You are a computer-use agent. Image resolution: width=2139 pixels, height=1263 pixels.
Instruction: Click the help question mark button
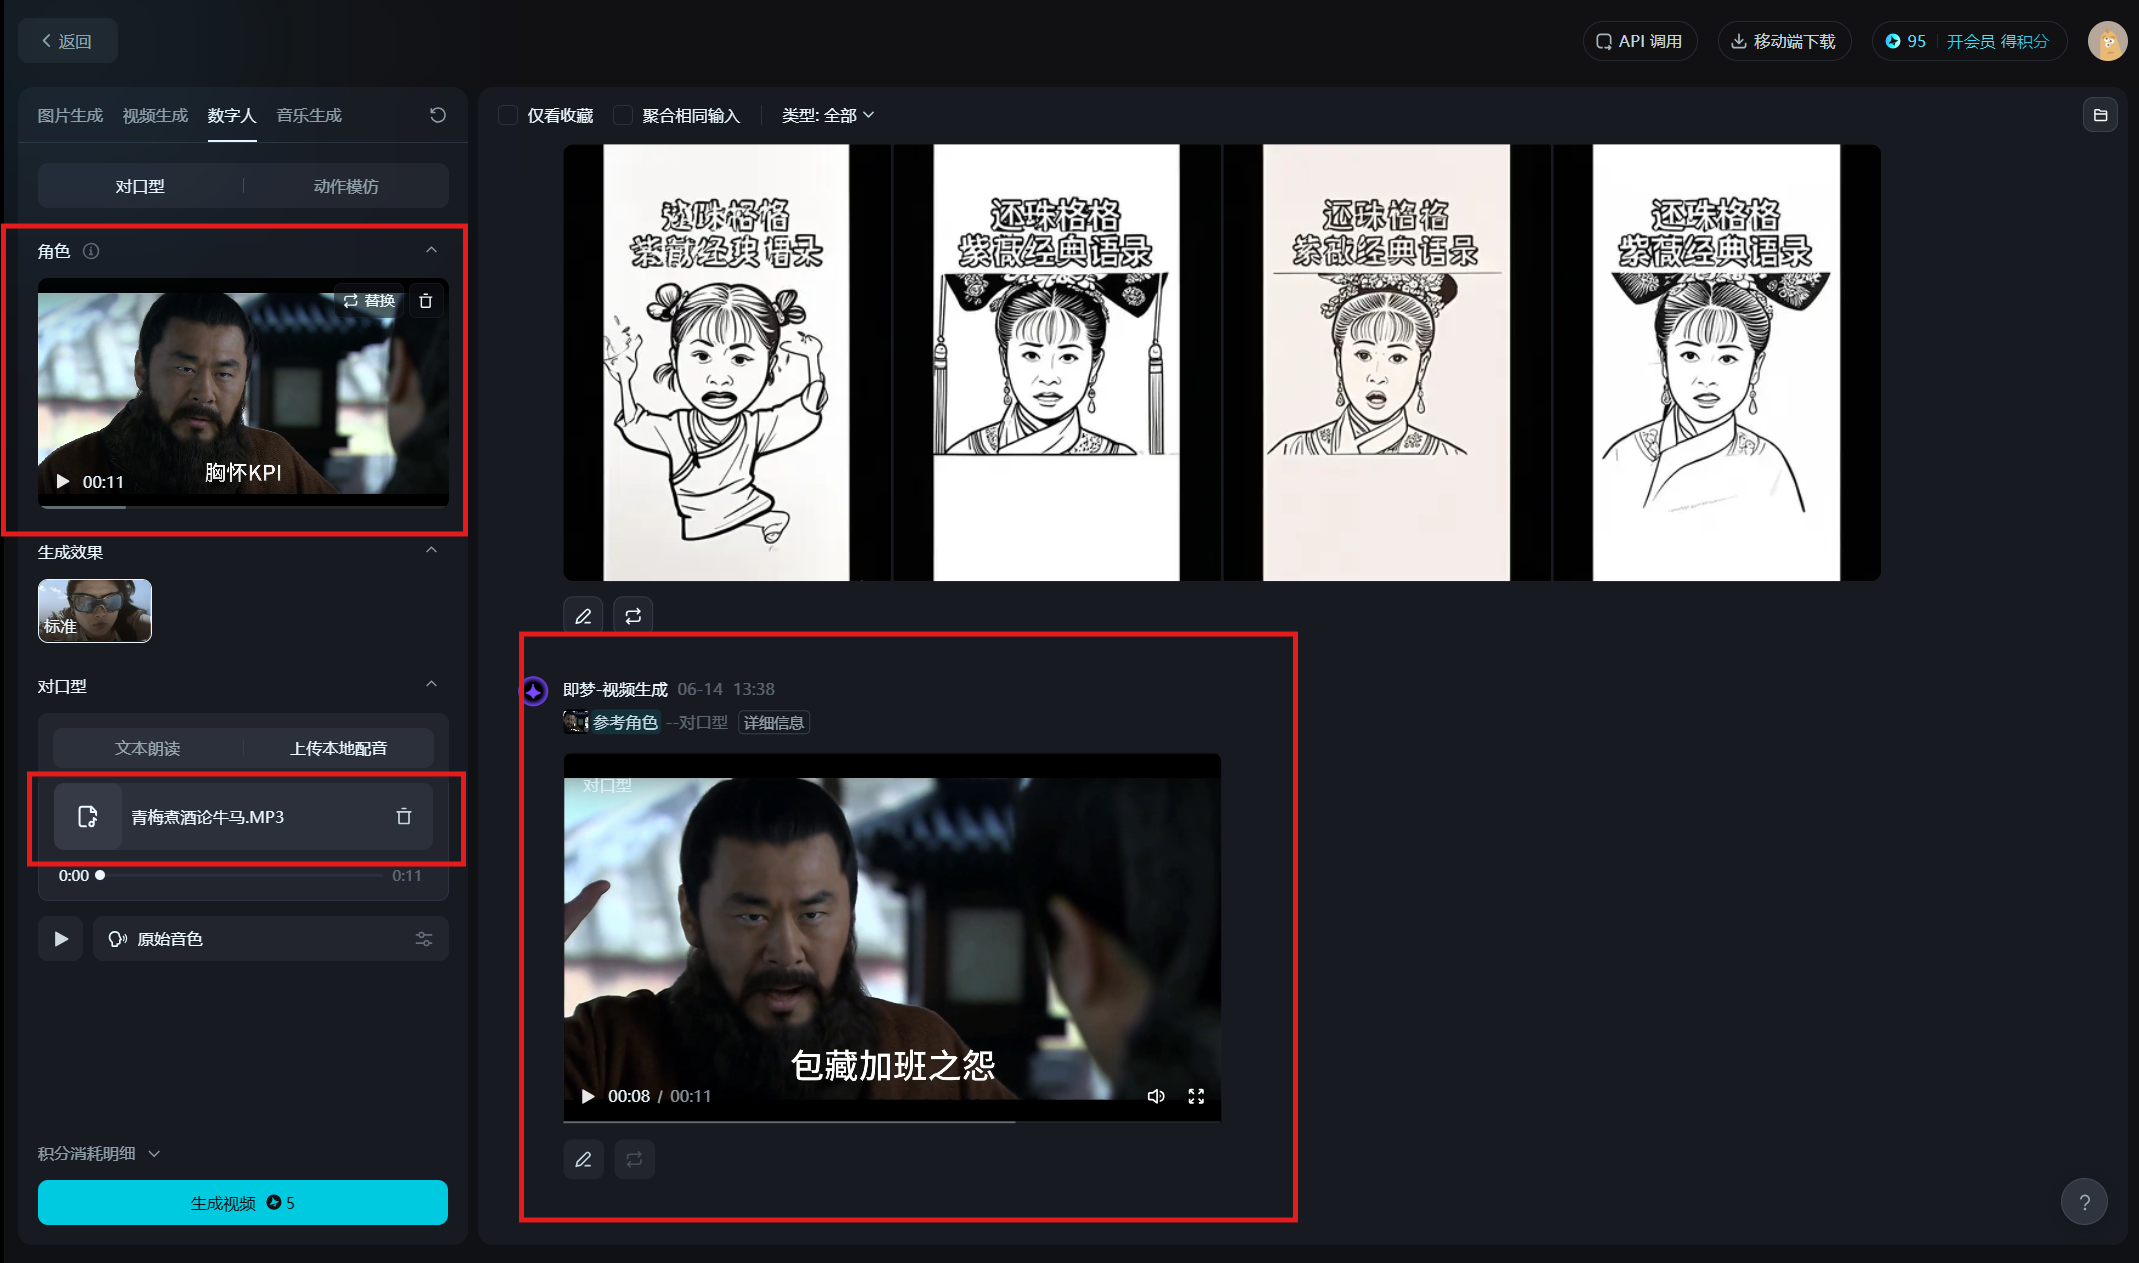pyautogui.click(x=2084, y=1202)
